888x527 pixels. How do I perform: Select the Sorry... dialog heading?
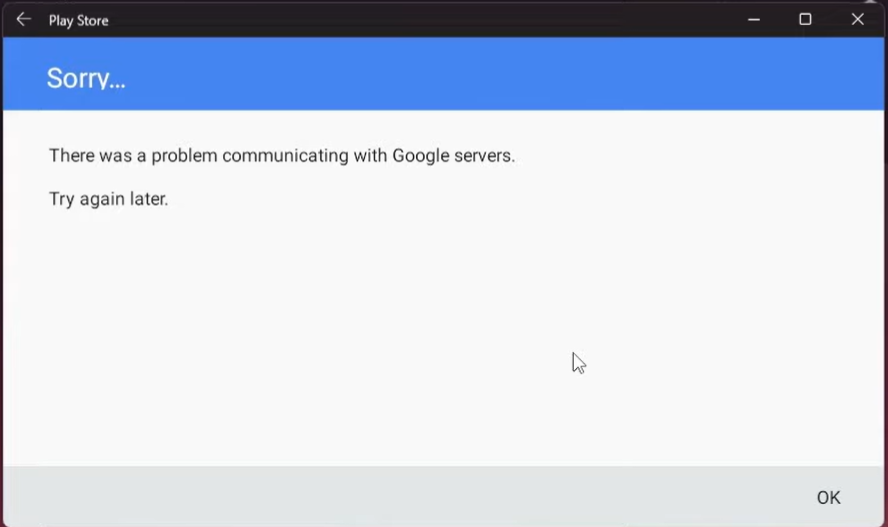pos(86,78)
